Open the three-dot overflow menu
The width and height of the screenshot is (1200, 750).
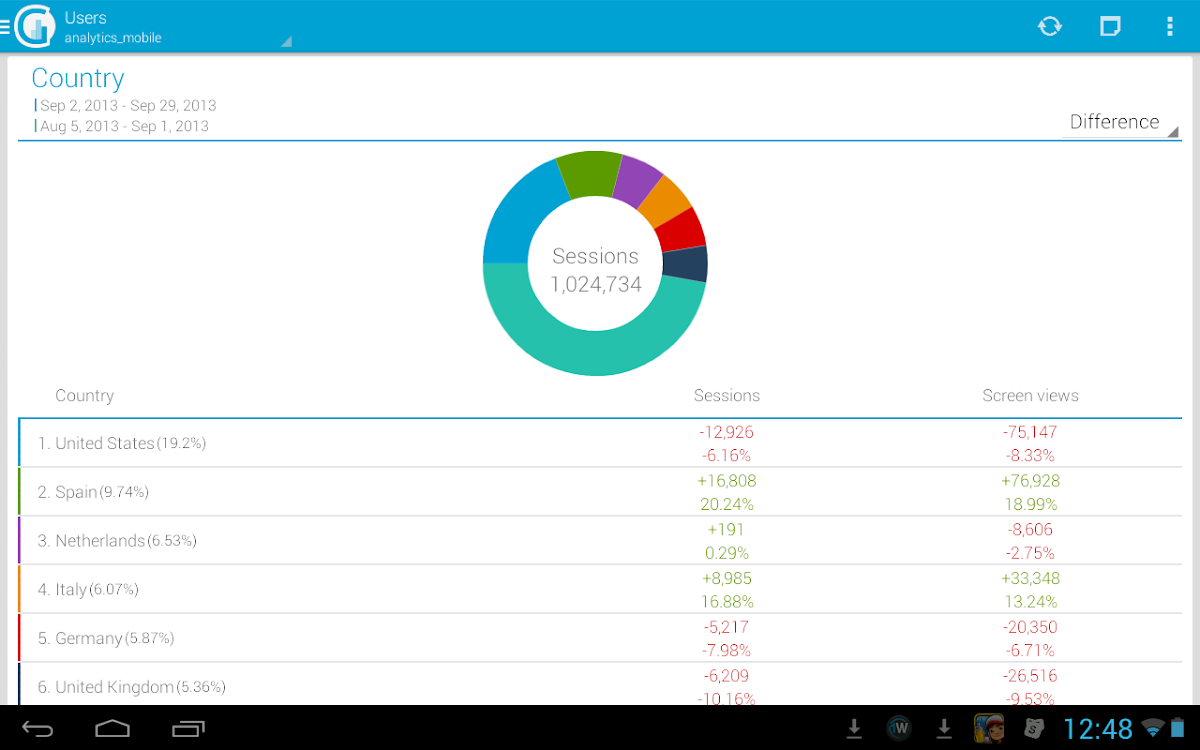tap(1169, 26)
